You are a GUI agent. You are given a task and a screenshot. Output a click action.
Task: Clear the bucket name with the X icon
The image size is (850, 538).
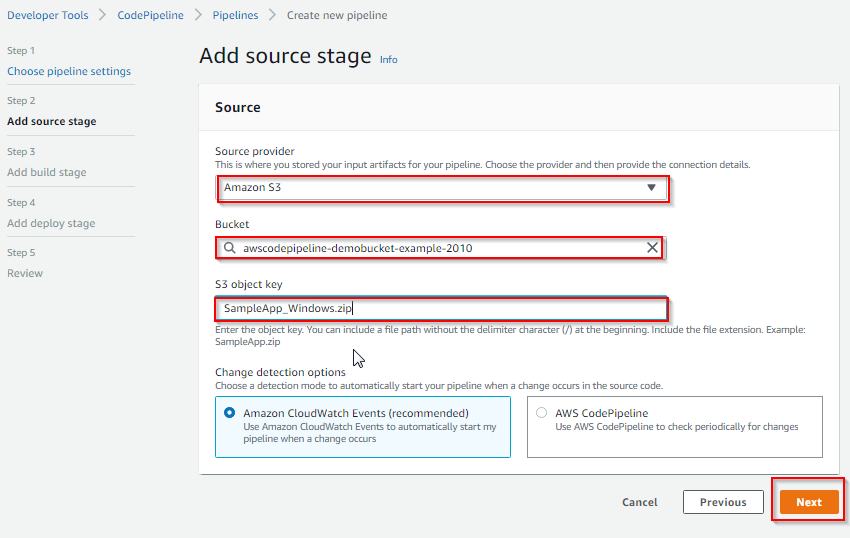[652, 248]
